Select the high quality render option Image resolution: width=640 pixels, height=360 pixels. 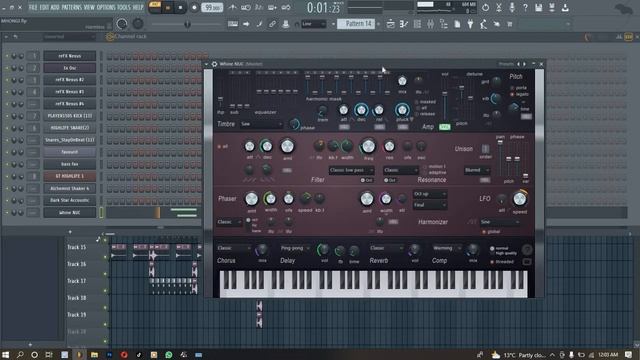(x=503, y=253)
